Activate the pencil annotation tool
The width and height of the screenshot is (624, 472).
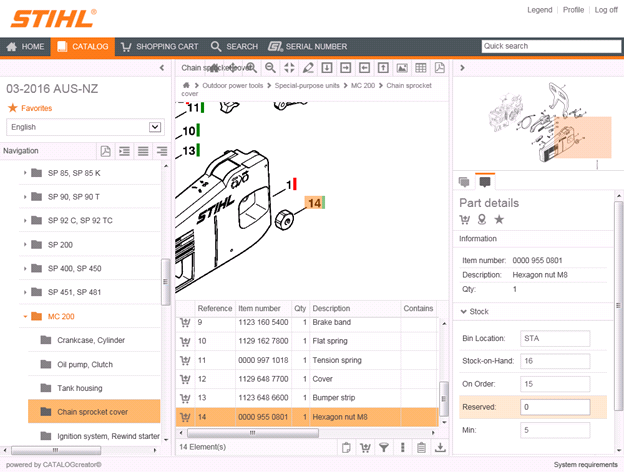pos(308,68)
